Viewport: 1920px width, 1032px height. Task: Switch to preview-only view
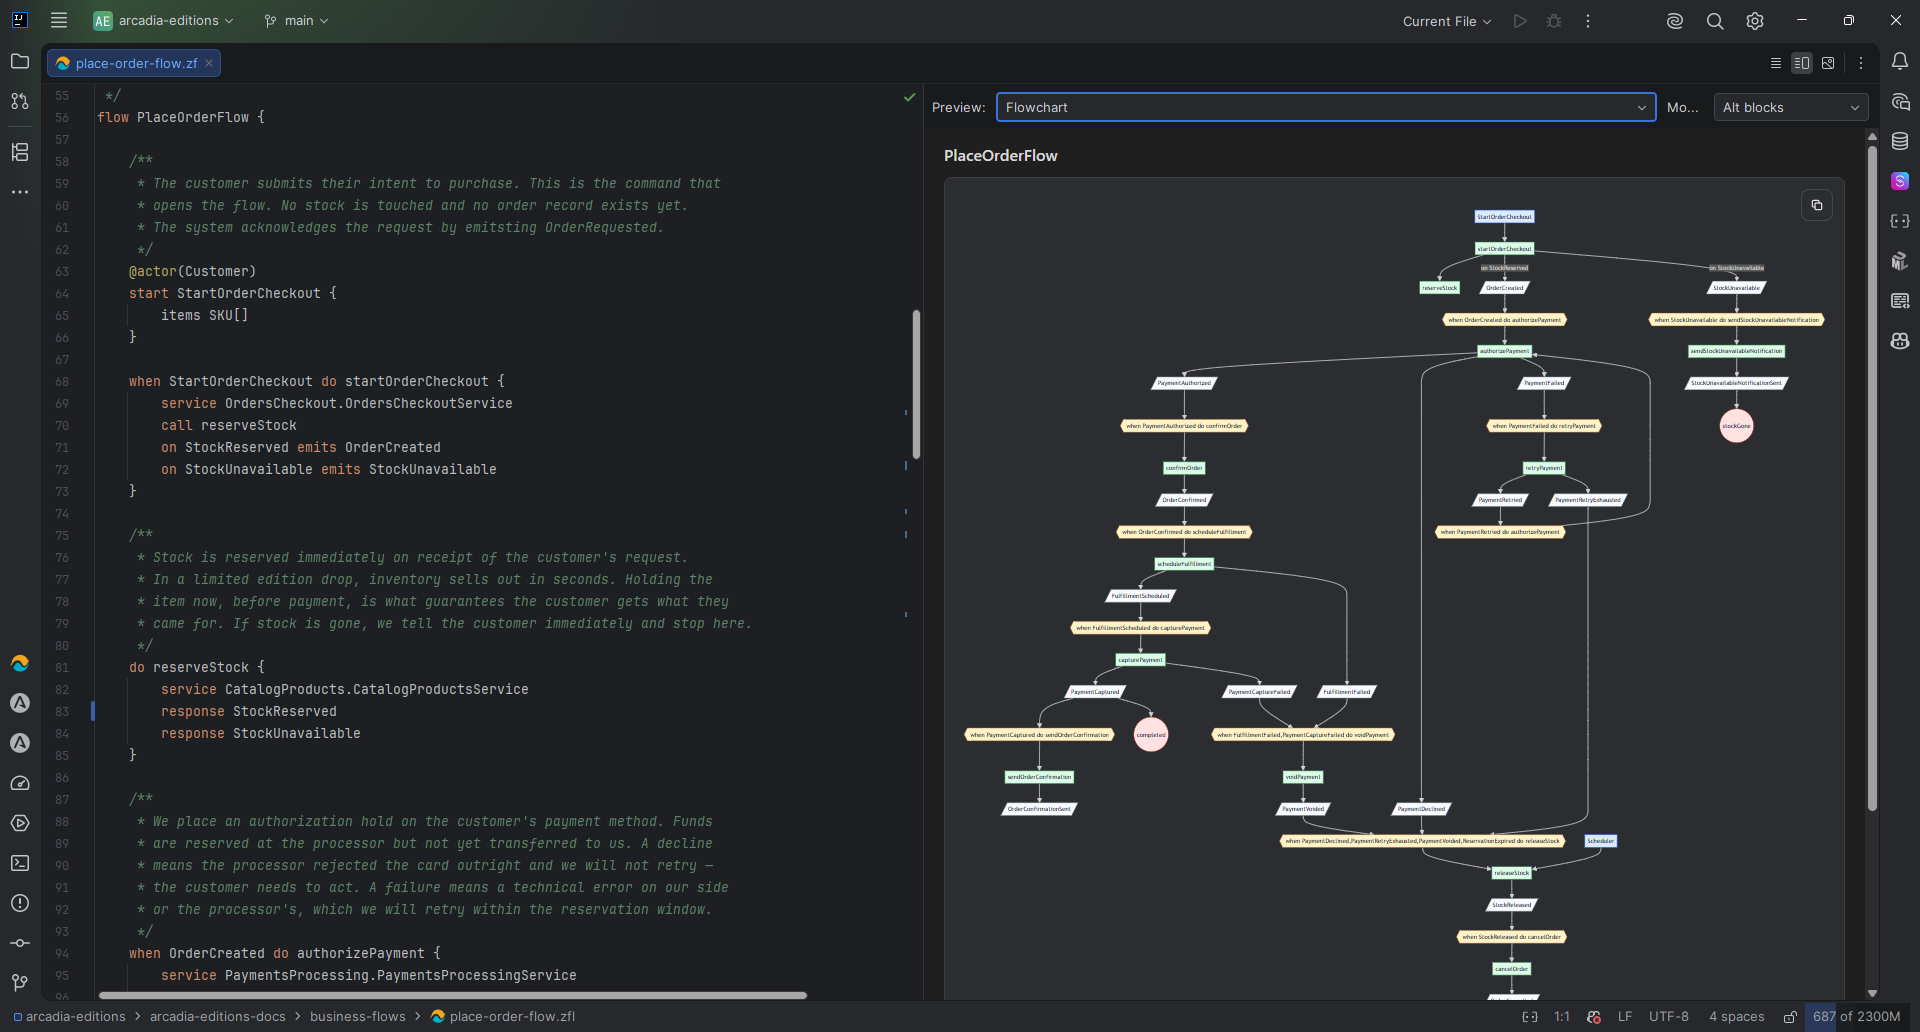point(1828,63)
